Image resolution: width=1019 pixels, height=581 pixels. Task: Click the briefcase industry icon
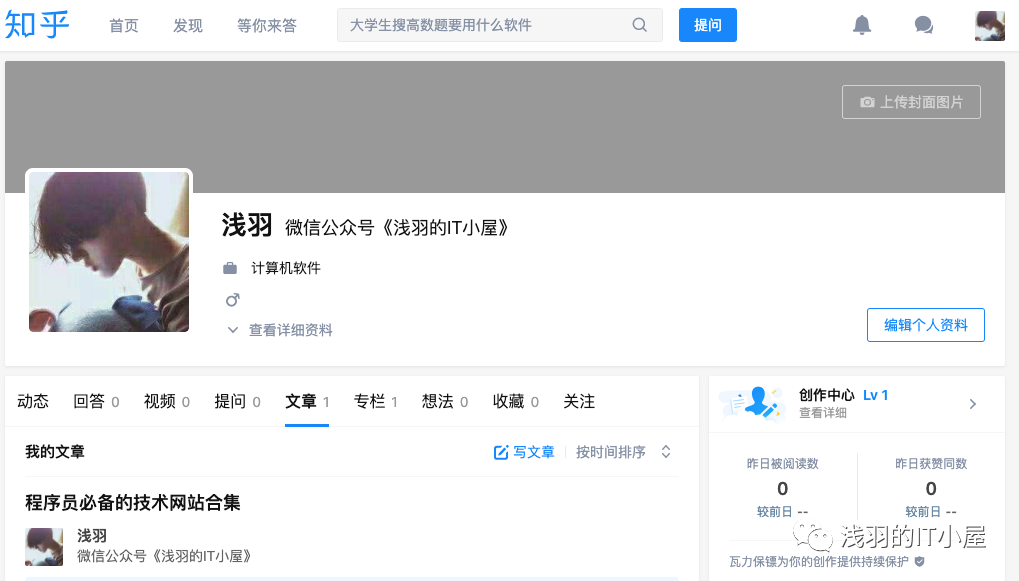[230, 268]
